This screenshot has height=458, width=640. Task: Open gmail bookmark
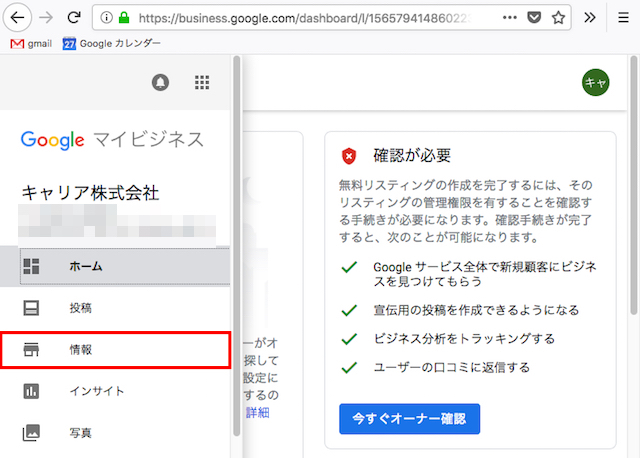click(x=31, y=43)
